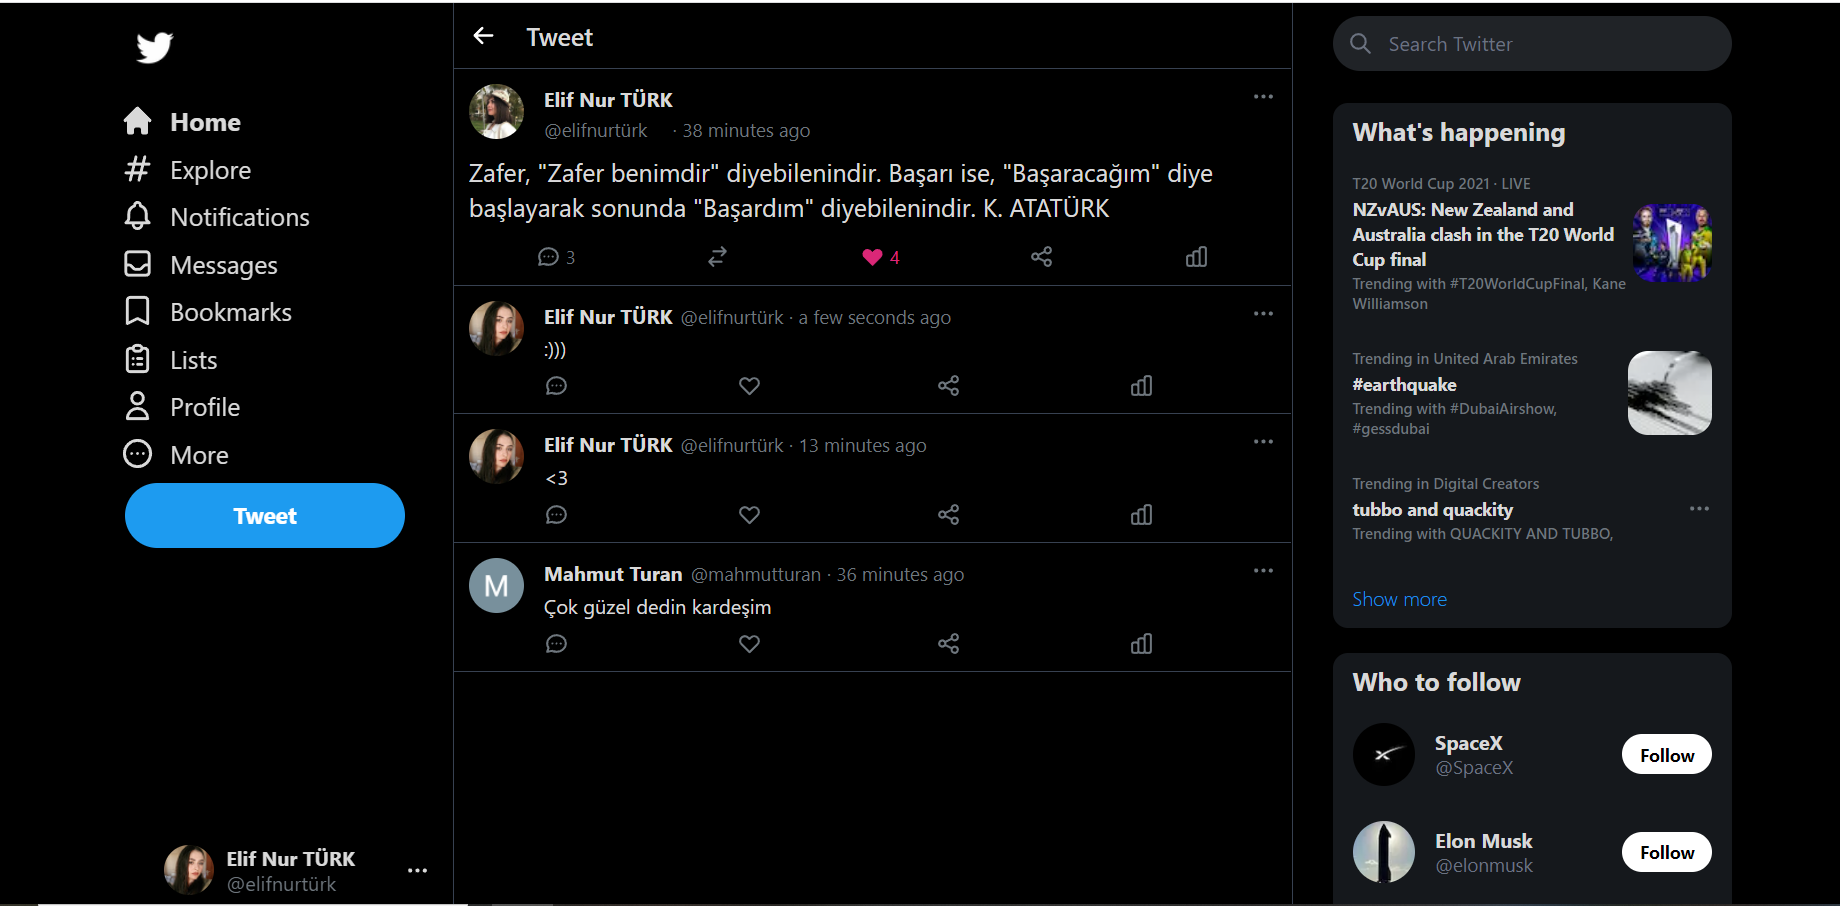Click the 'a few seconds ago' timestamp
Viewport: 1840px width, 906px height.
click(874, 318)
